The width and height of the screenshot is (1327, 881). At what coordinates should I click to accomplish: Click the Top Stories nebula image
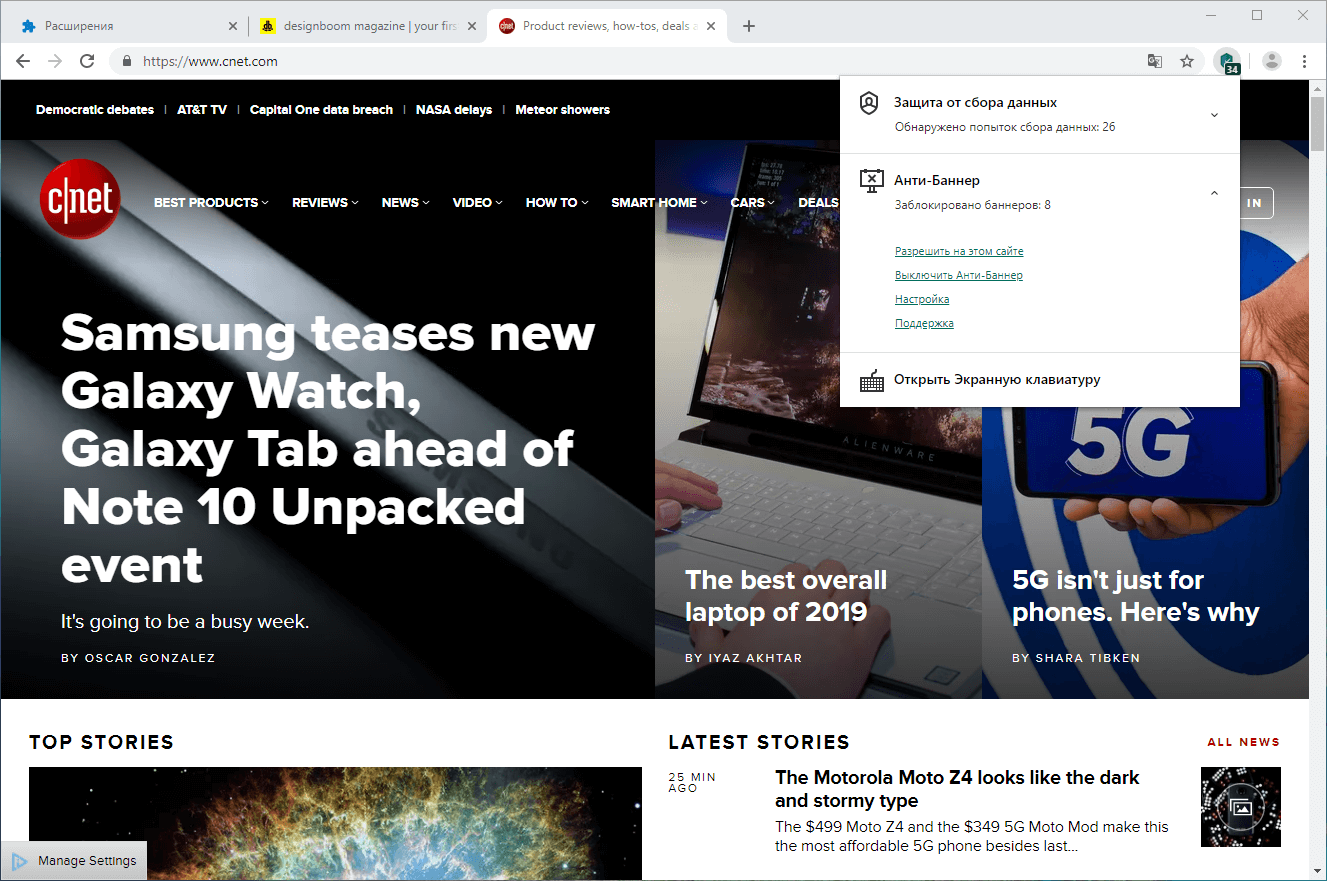[335, 824]
